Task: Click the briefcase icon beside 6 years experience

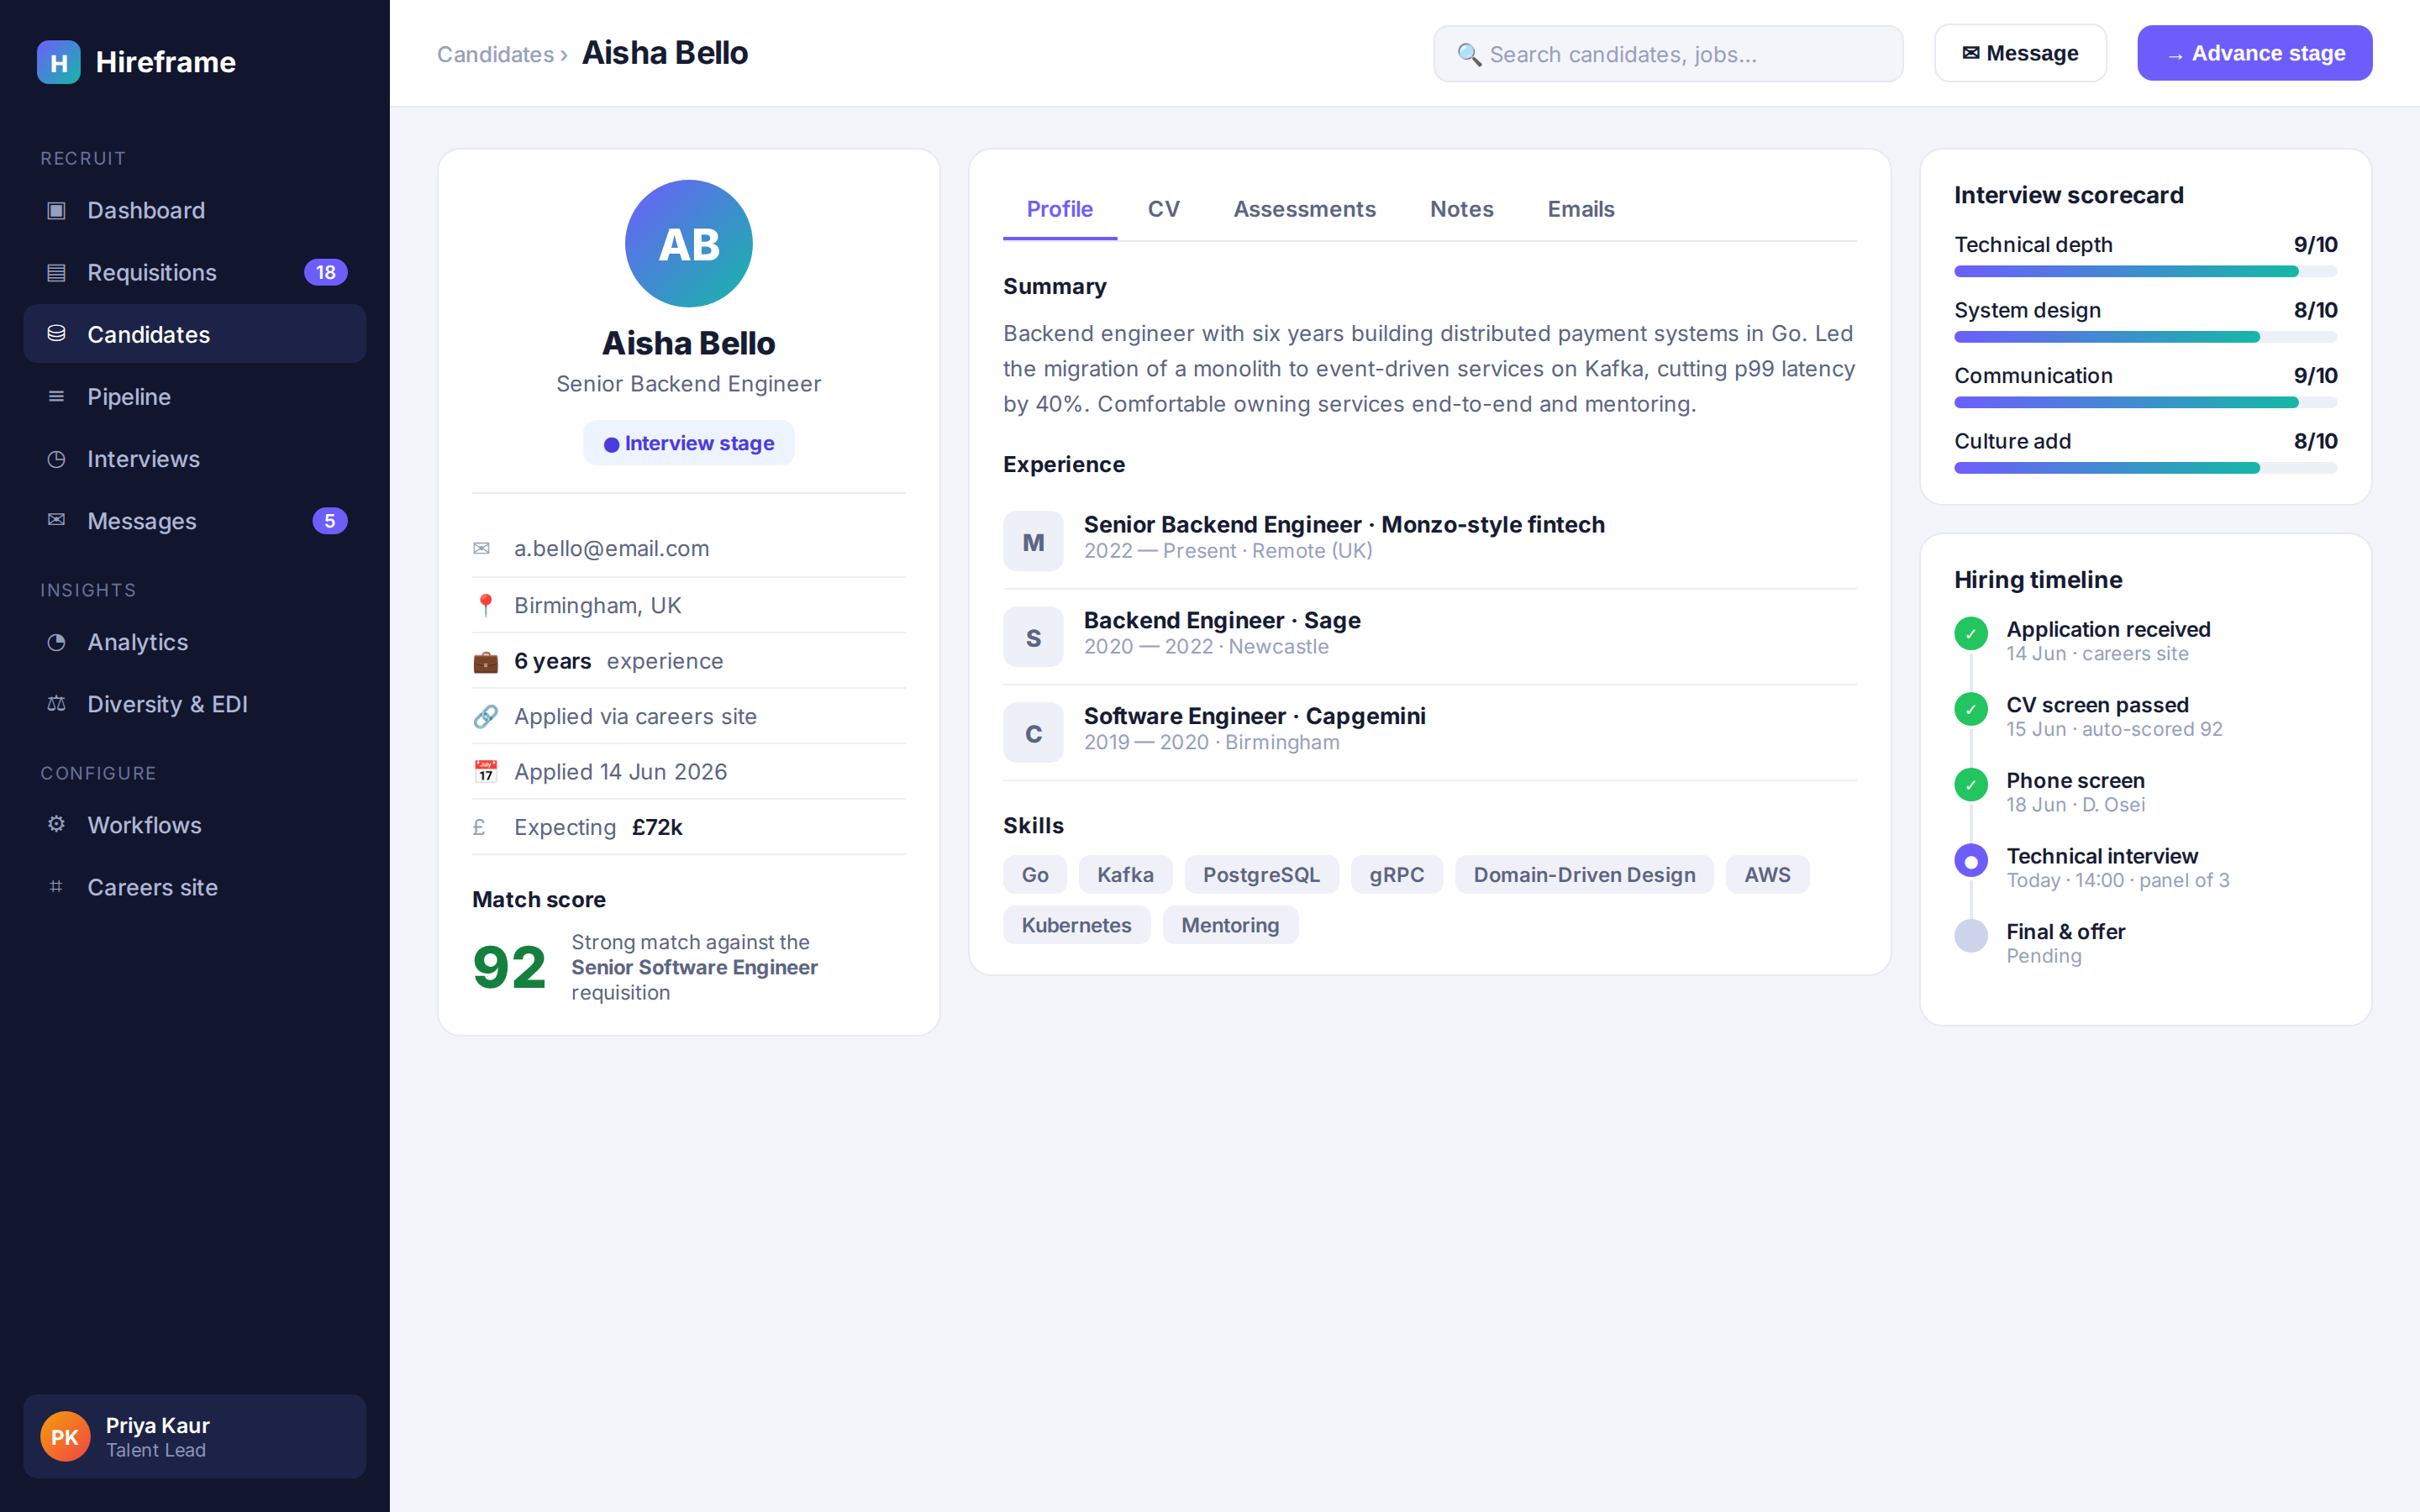Action: [485, 661]
